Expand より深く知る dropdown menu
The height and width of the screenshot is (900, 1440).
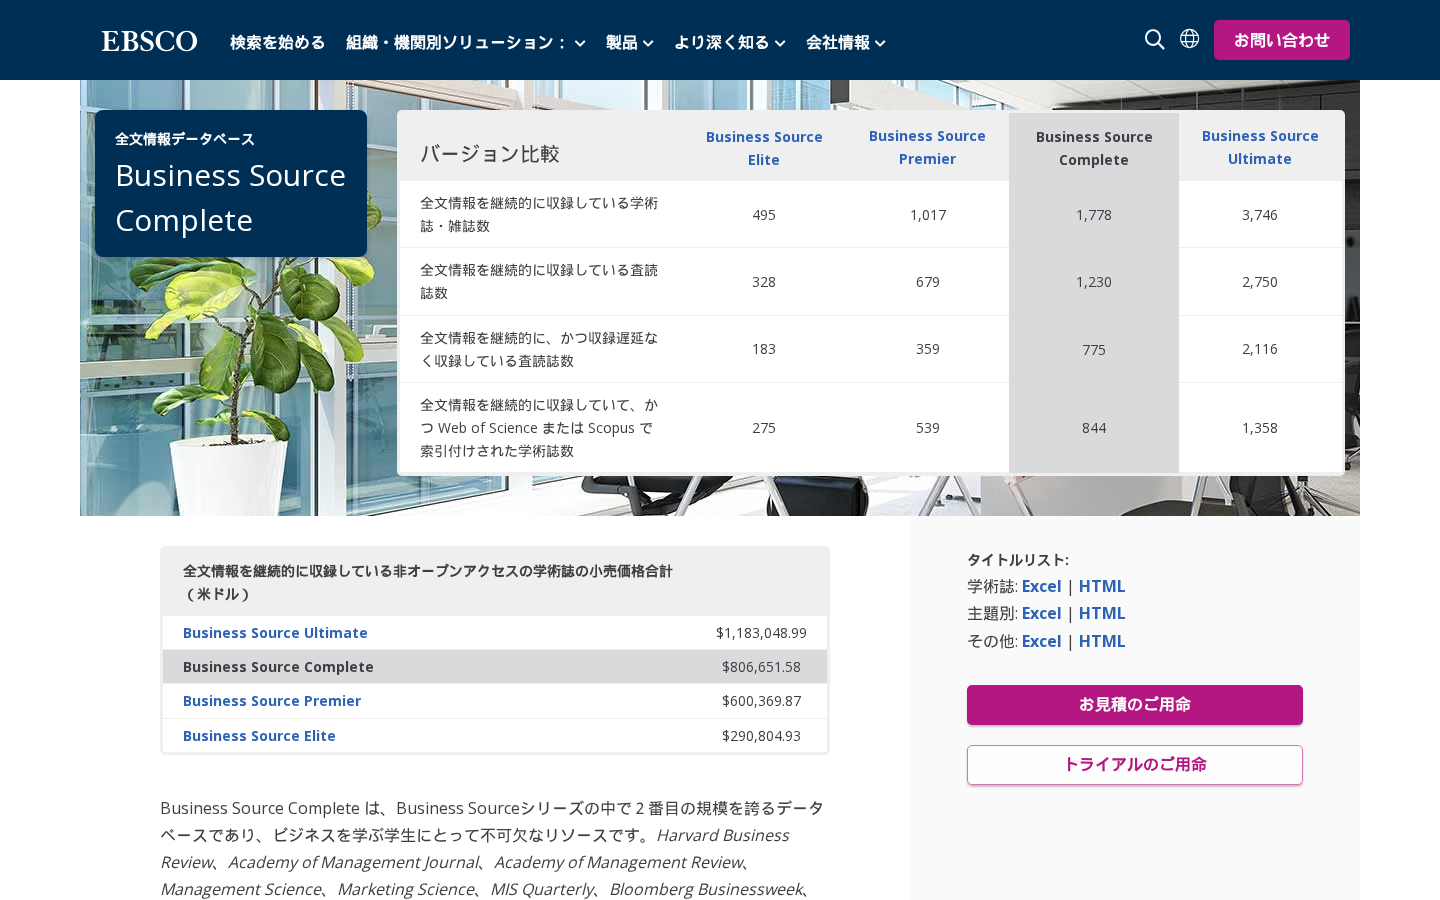pos(730,42)
